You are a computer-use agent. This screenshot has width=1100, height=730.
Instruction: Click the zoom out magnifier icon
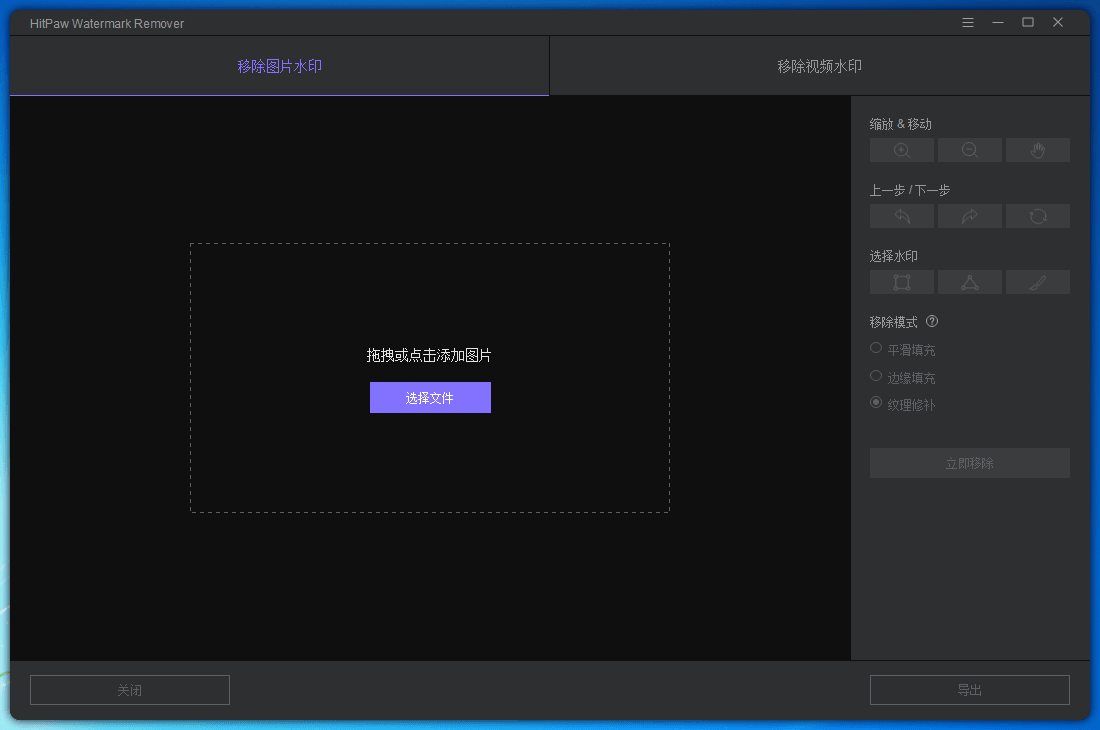click(969, 150)
